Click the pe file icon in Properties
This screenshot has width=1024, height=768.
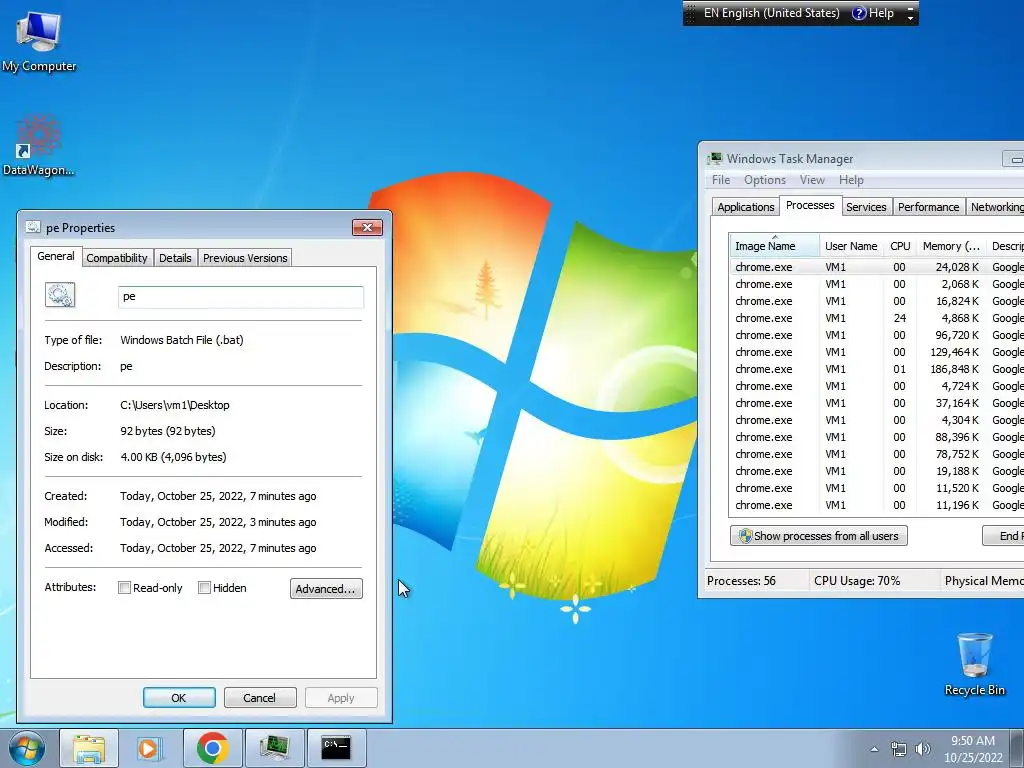pos(60,295)
